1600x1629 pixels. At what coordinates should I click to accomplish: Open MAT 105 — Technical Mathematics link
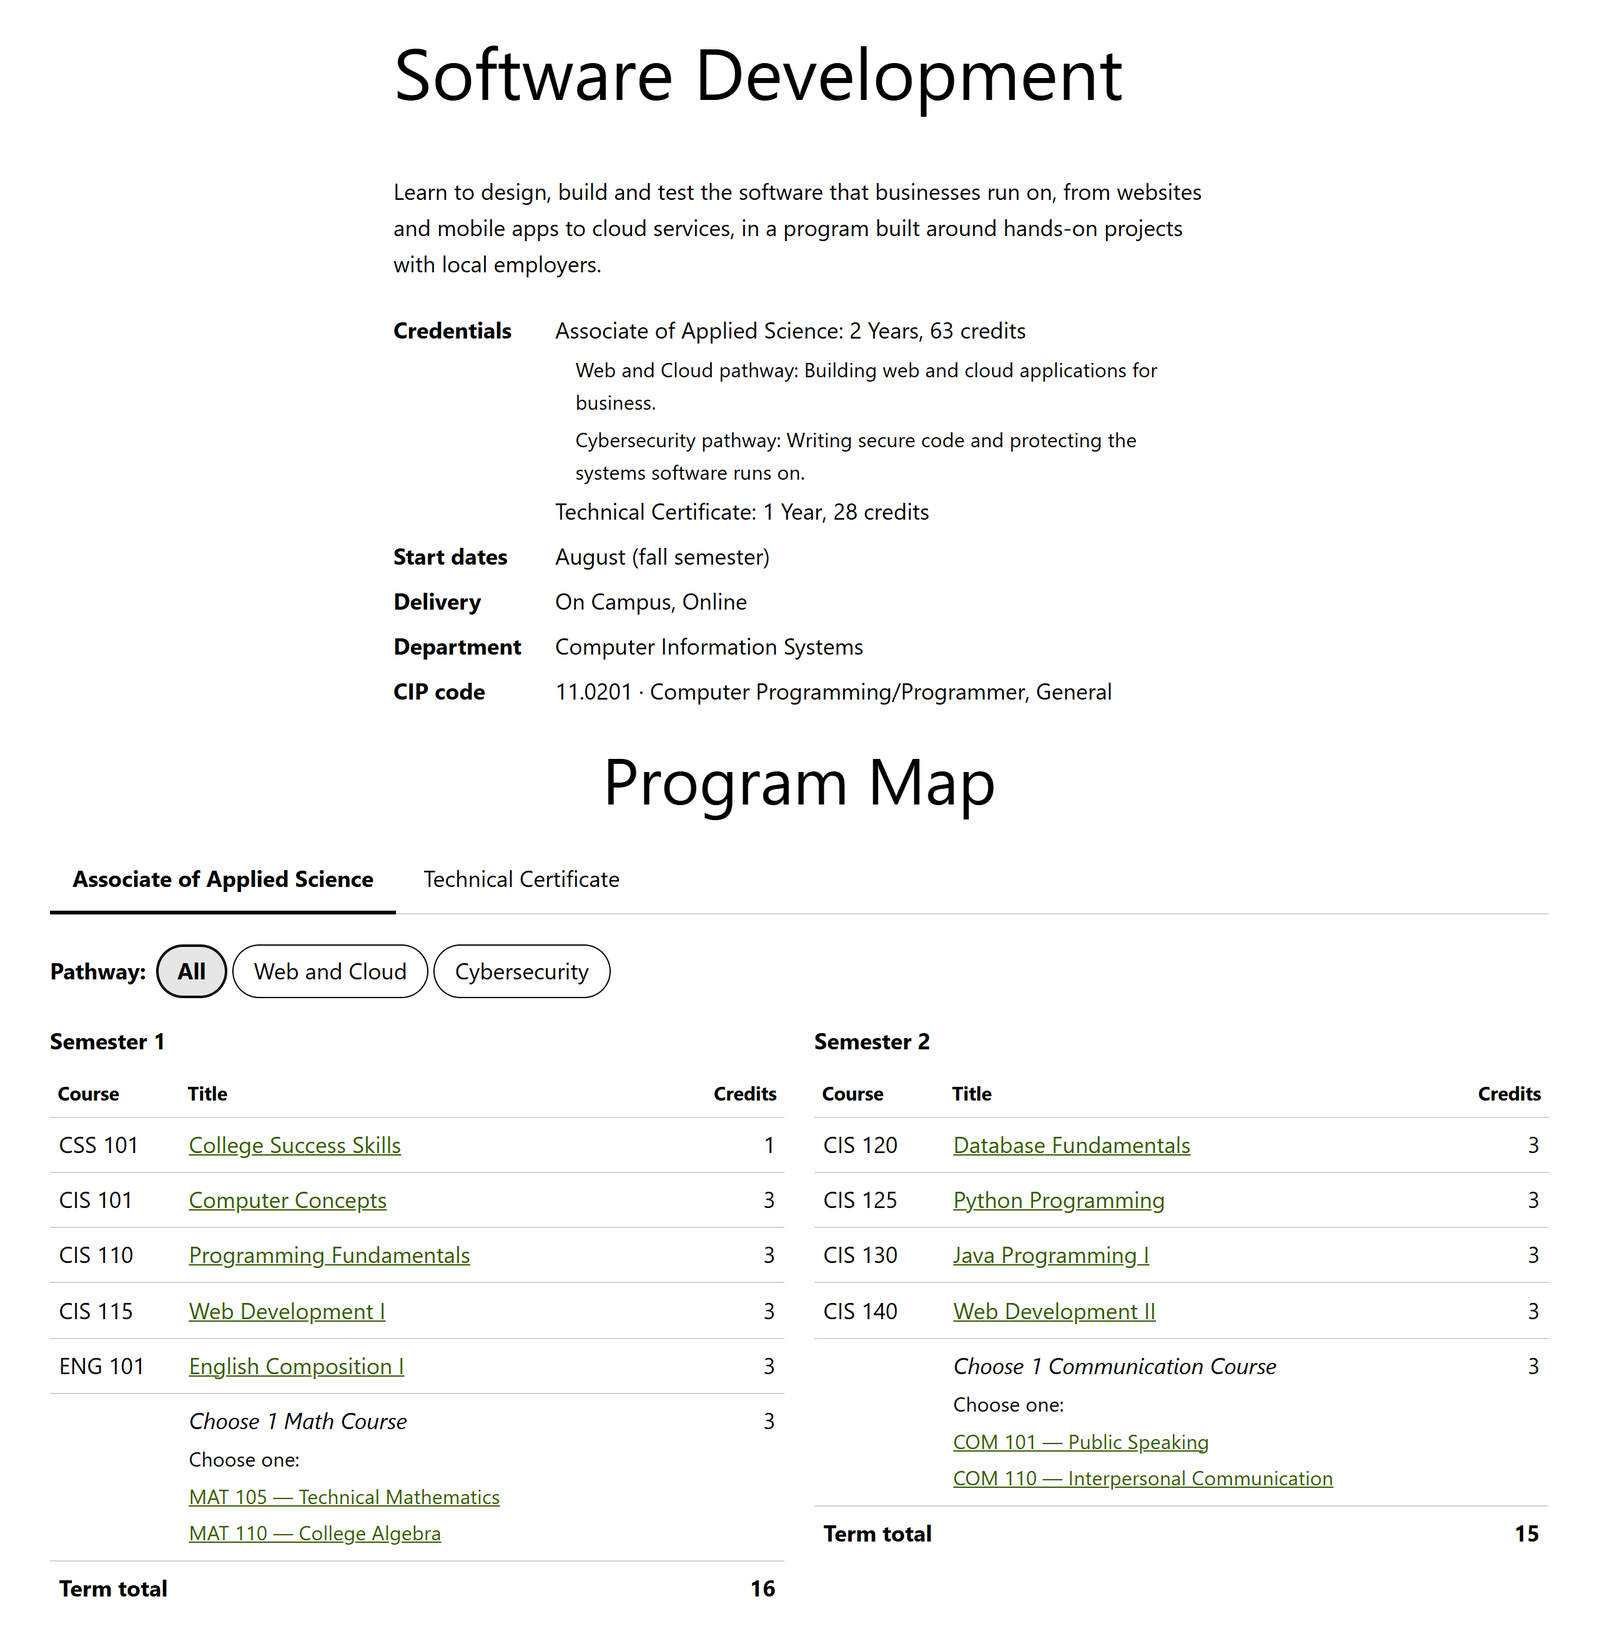pos(344,1497)
